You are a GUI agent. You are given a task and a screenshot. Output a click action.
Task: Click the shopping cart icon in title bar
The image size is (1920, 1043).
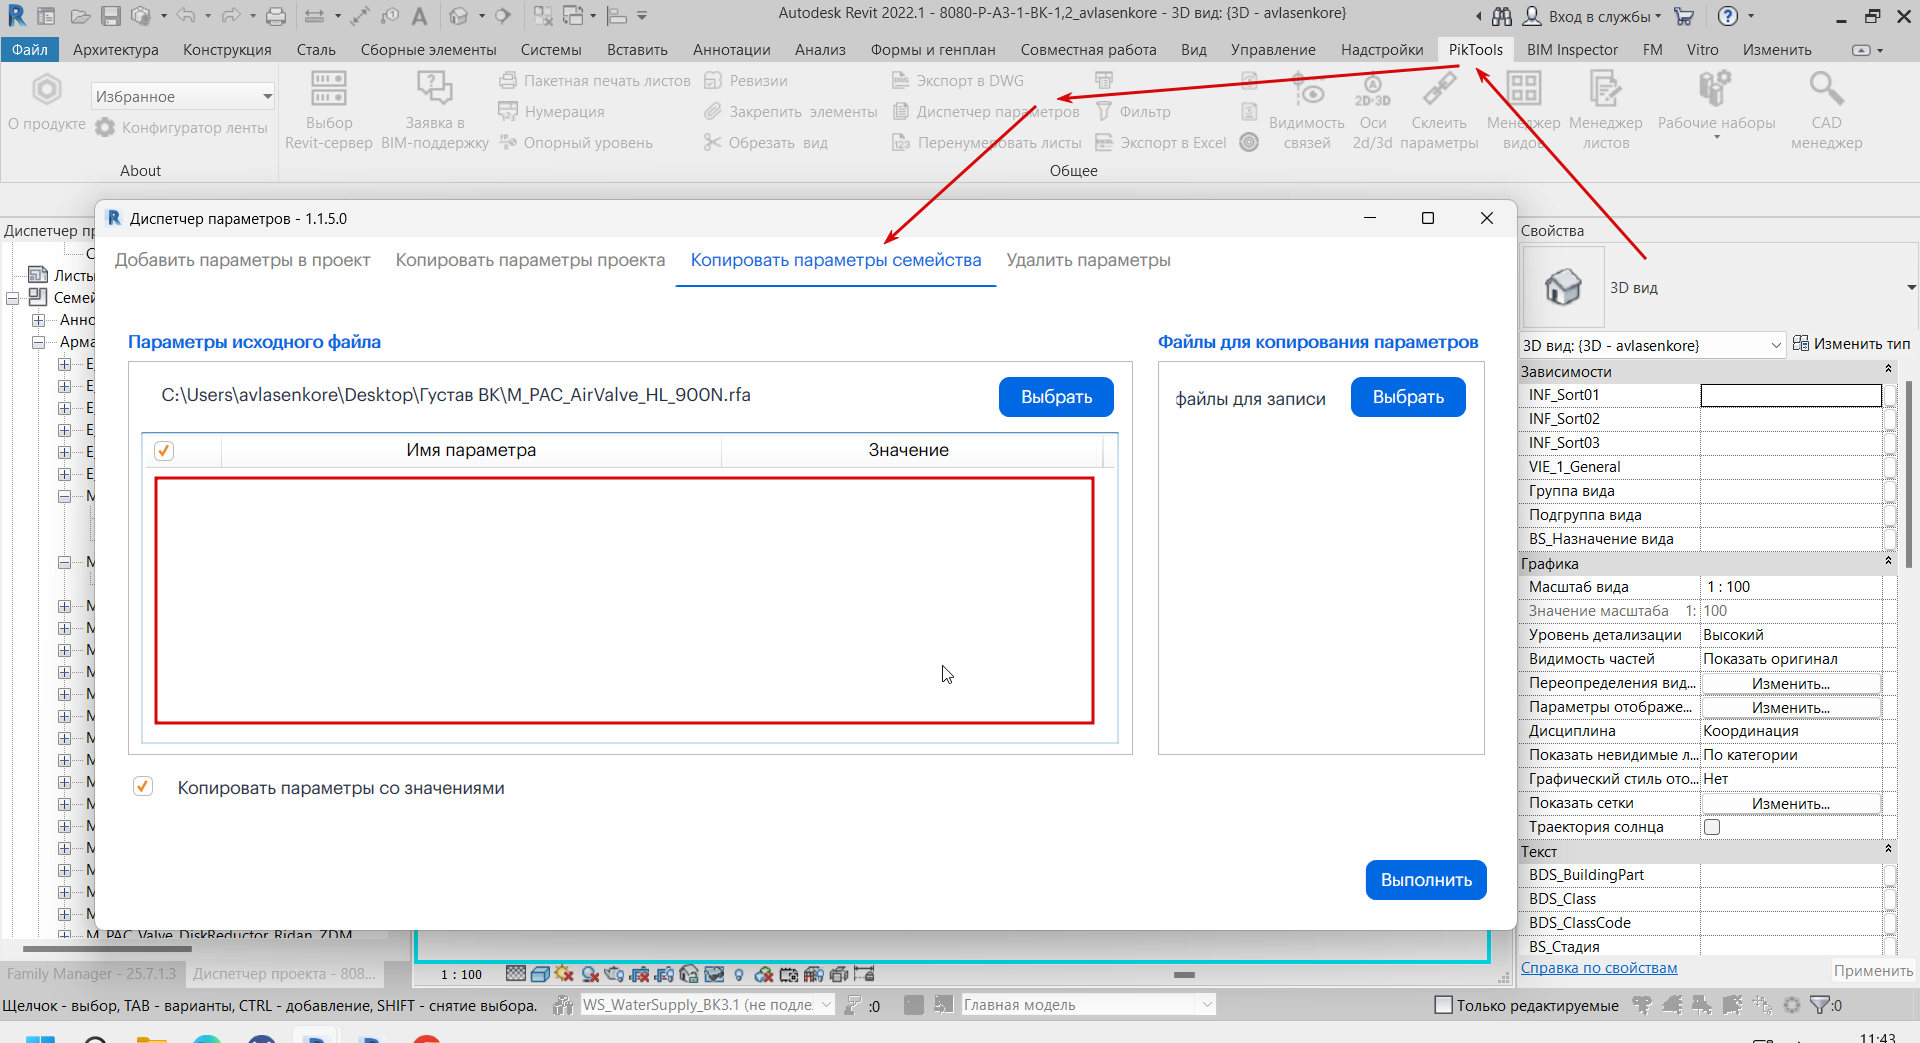point(1684,16)
